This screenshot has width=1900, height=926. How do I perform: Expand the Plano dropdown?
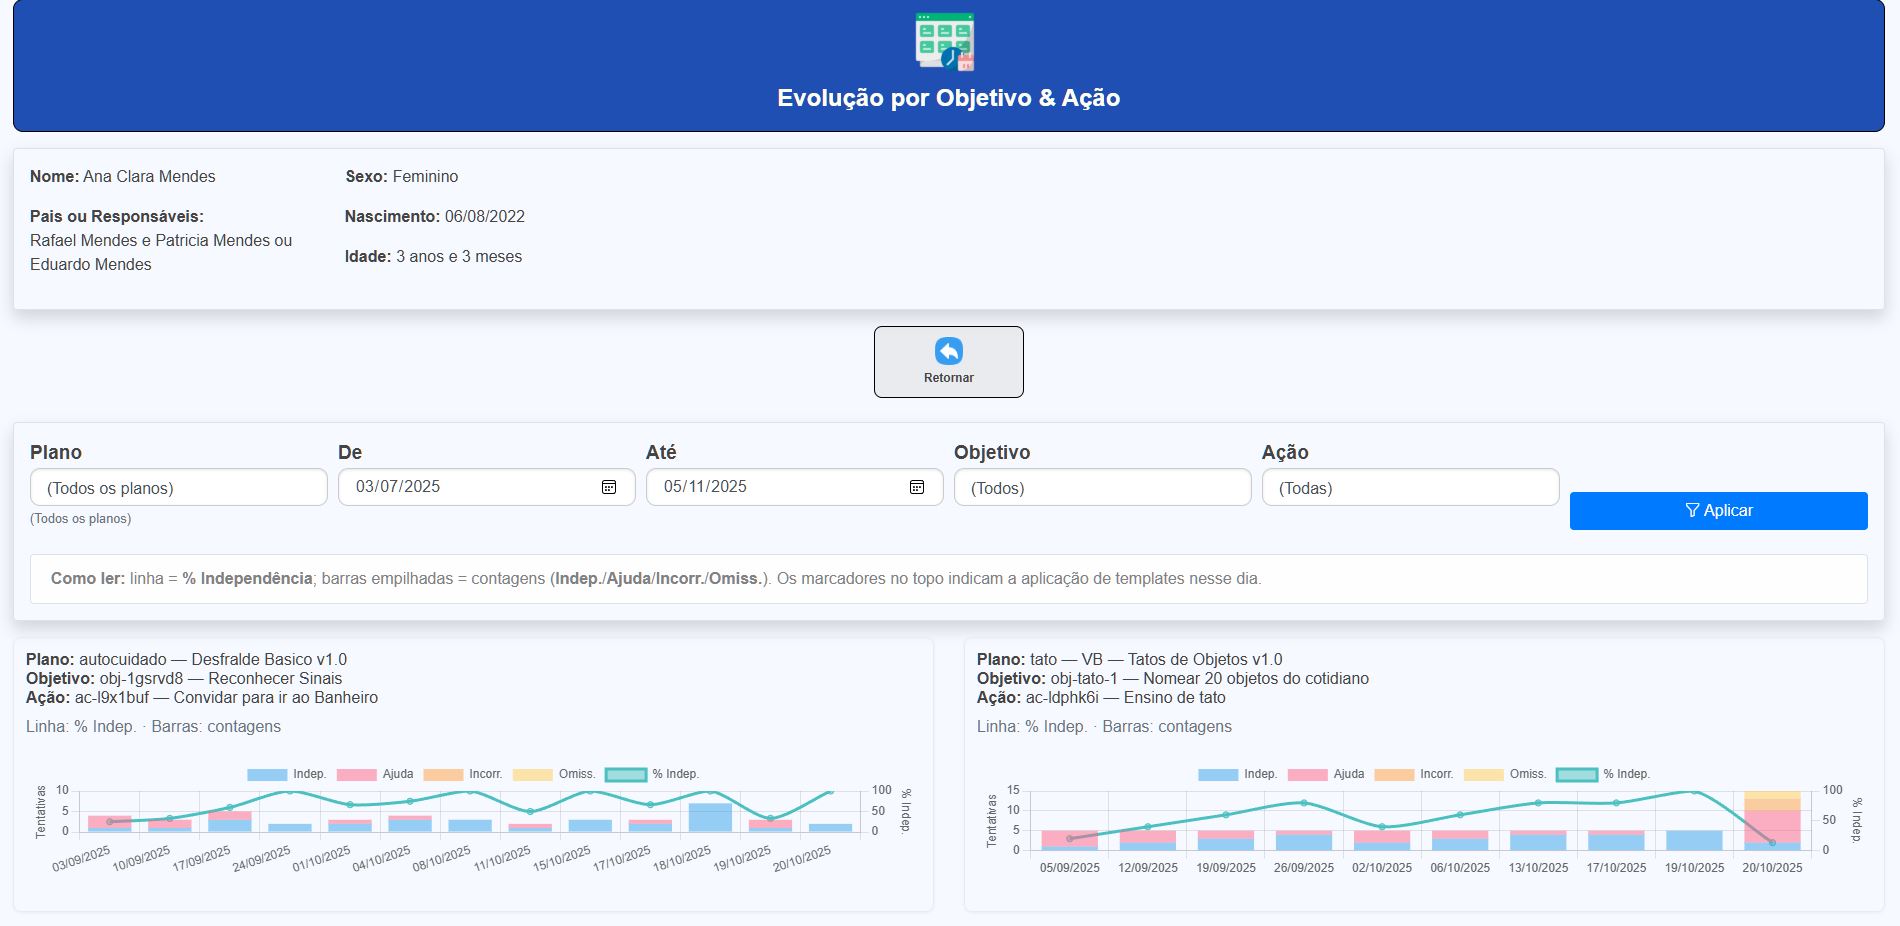(x=179, y=488)
